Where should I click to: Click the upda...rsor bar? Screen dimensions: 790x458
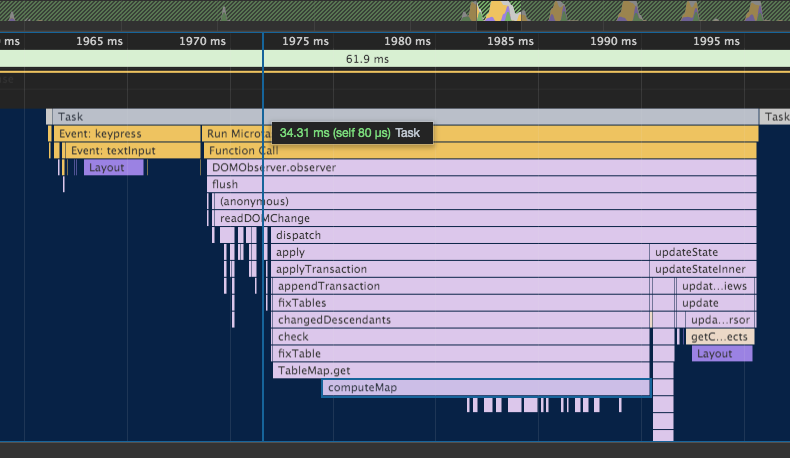[x=720, y=320]
